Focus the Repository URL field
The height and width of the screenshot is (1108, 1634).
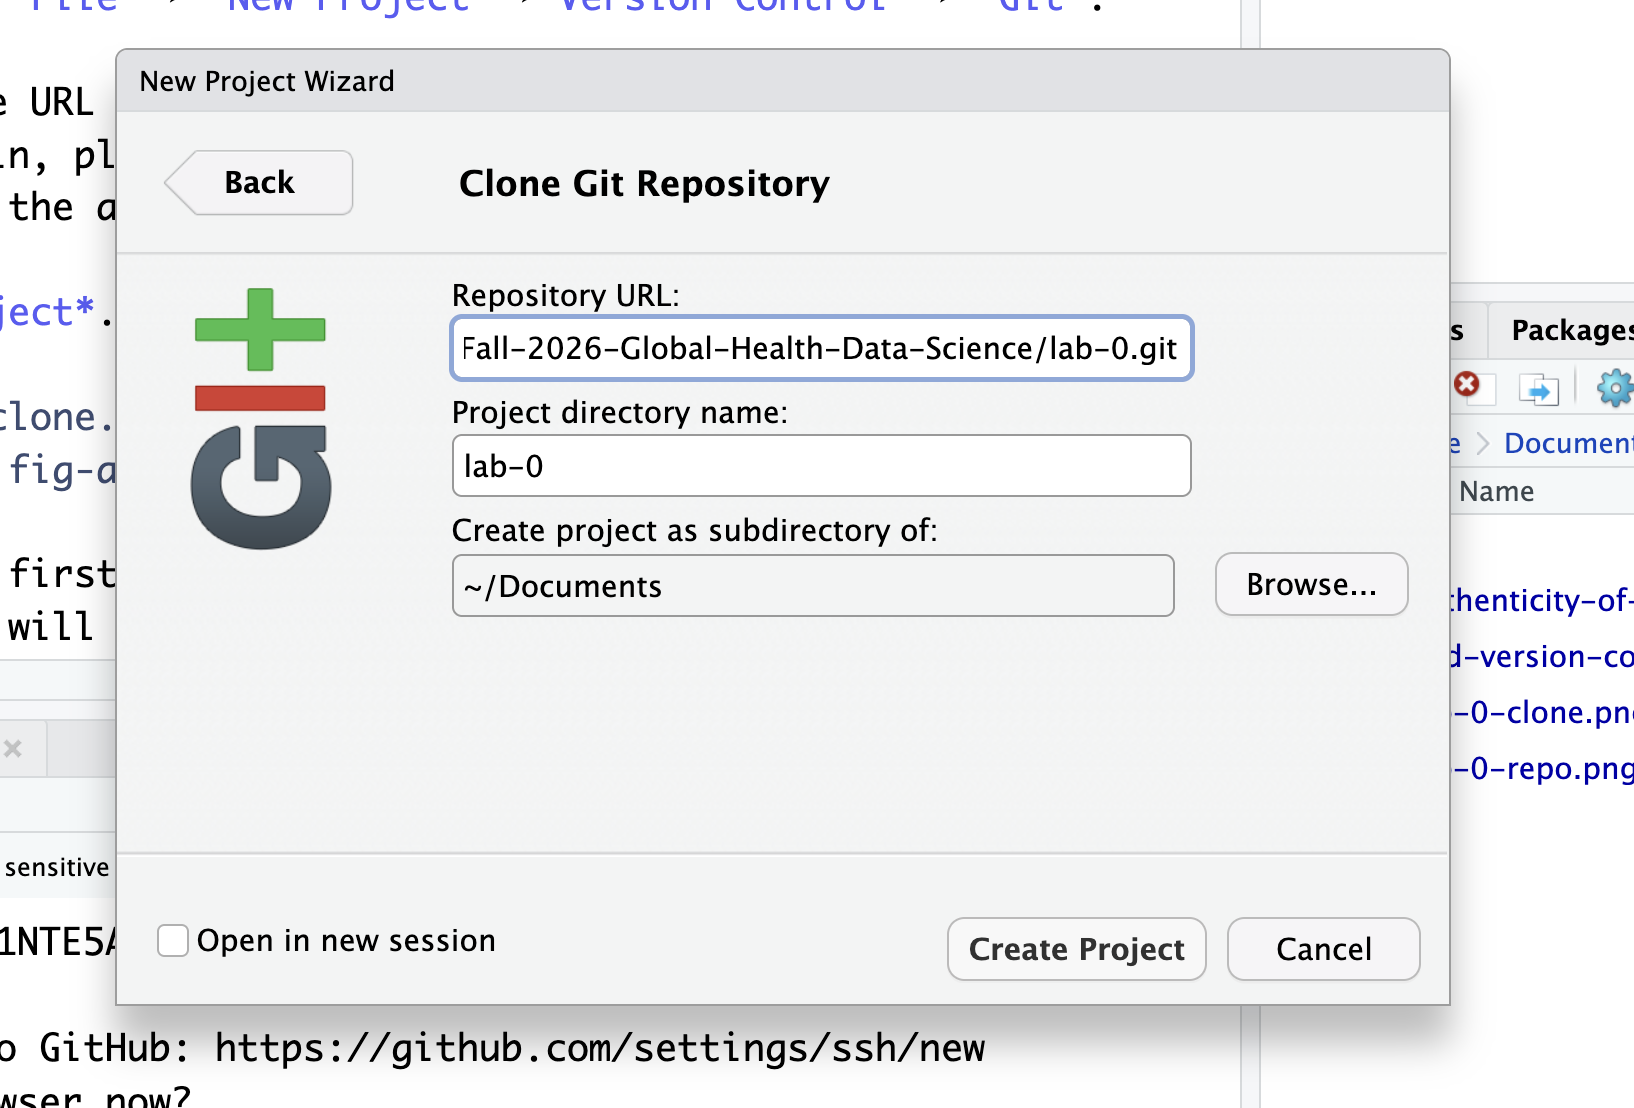(x=822, y=348)
